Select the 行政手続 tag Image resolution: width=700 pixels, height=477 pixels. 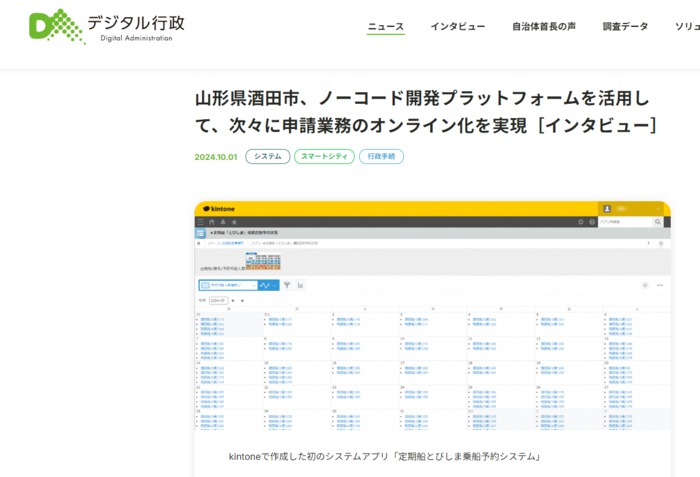[381, 156]
